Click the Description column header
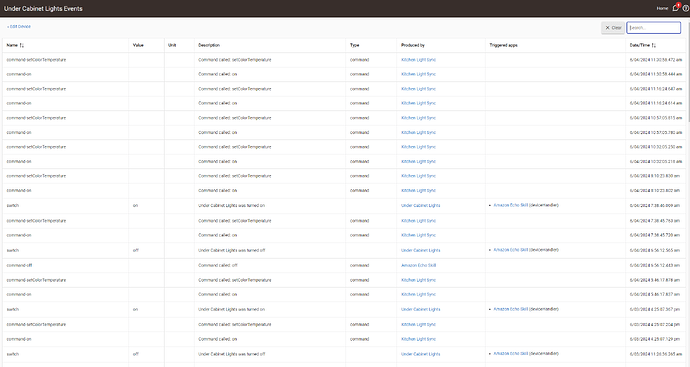 pyautogui.click(x=209, y=45)
